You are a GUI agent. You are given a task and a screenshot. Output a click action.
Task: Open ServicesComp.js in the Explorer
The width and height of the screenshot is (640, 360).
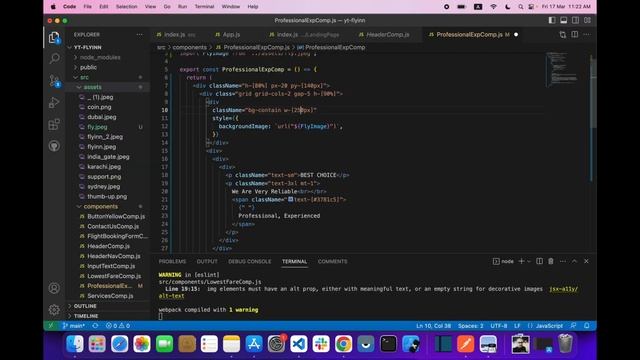[110, 296]
